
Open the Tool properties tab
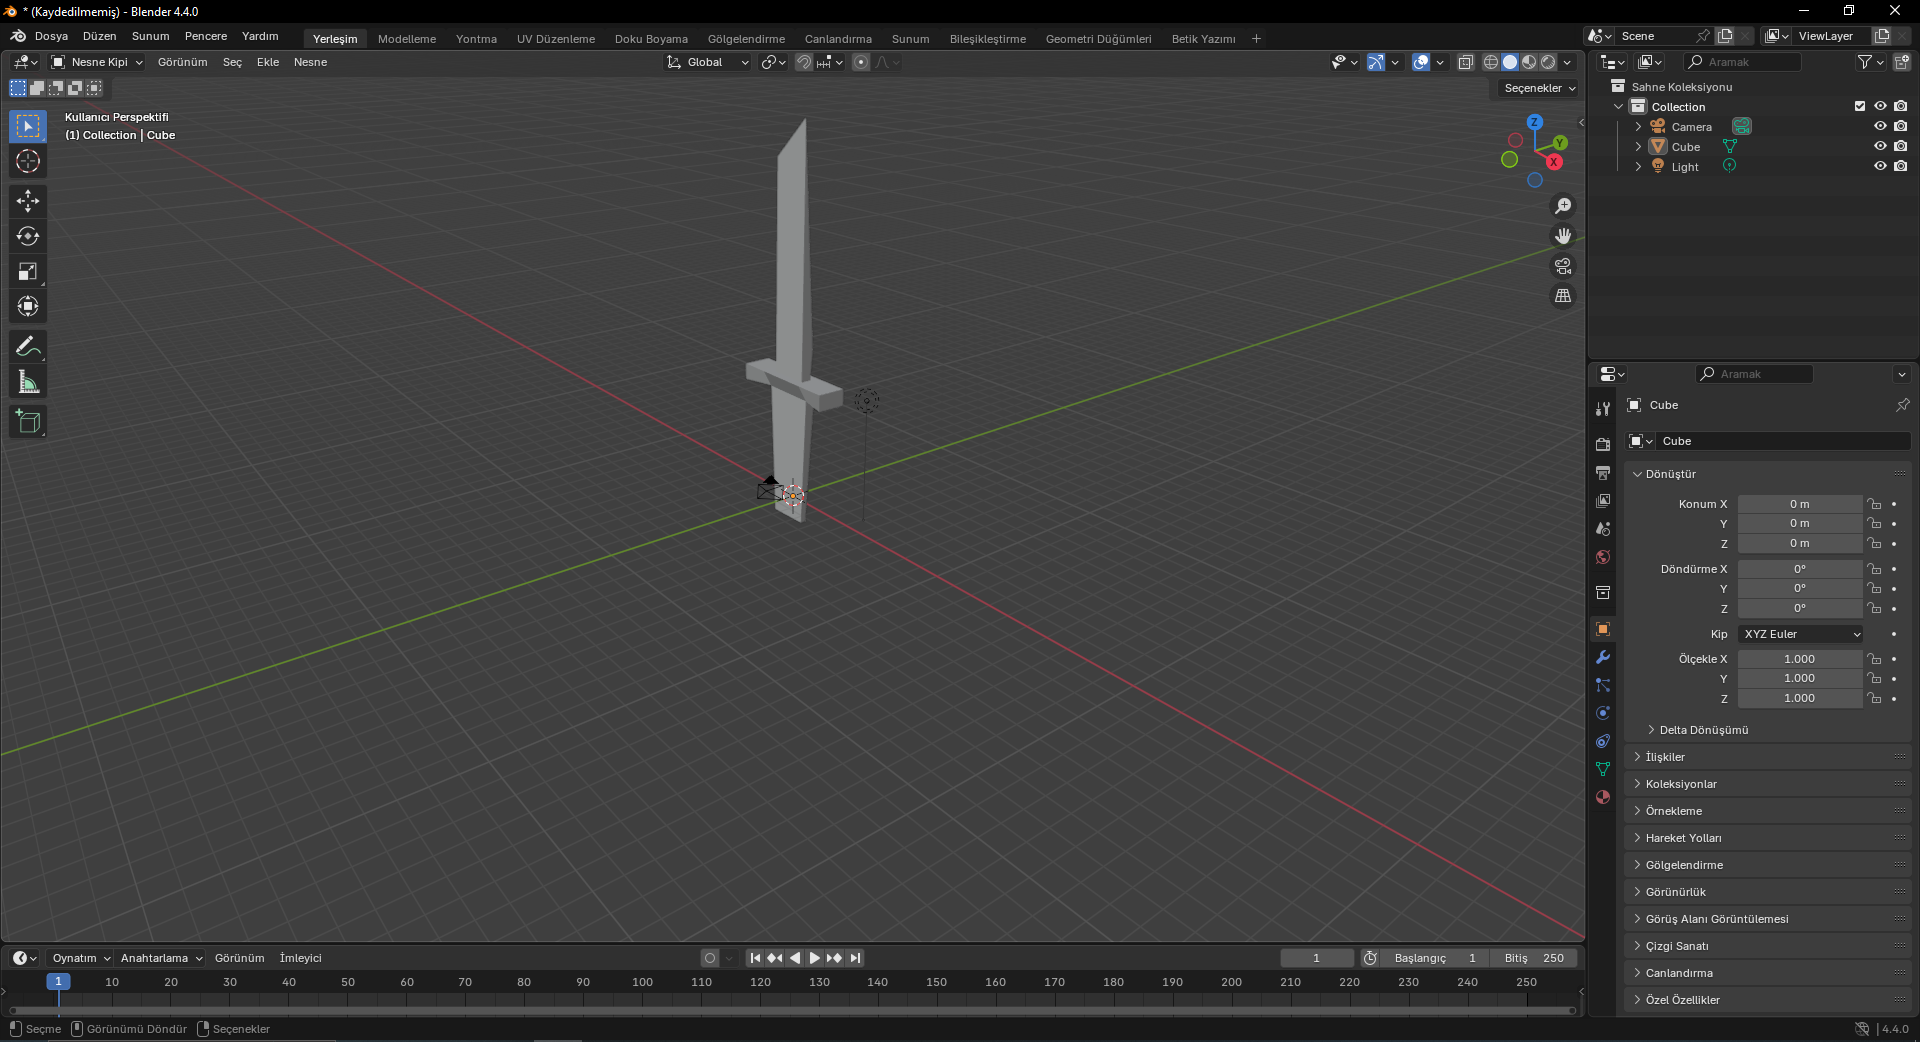click(x=1603, y=408)
